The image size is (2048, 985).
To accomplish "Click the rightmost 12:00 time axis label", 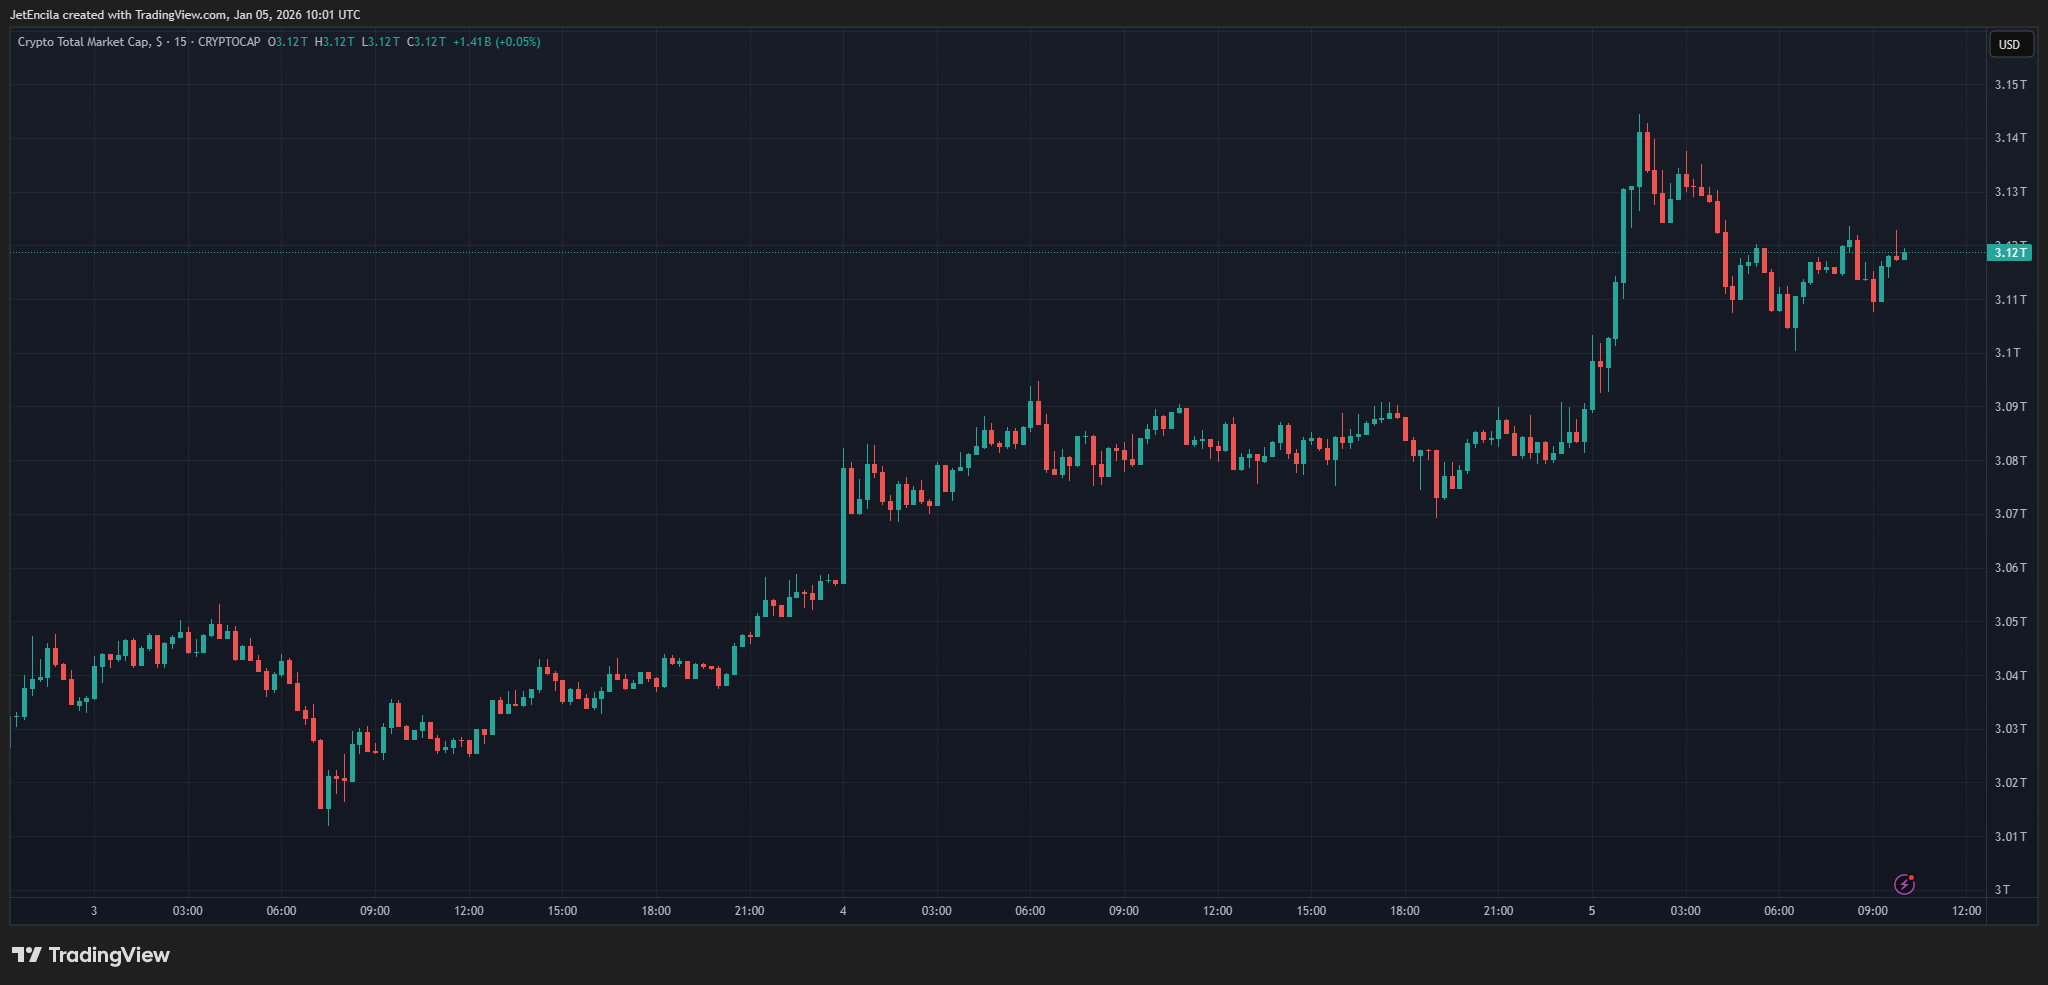I will tap(1966, 911).
